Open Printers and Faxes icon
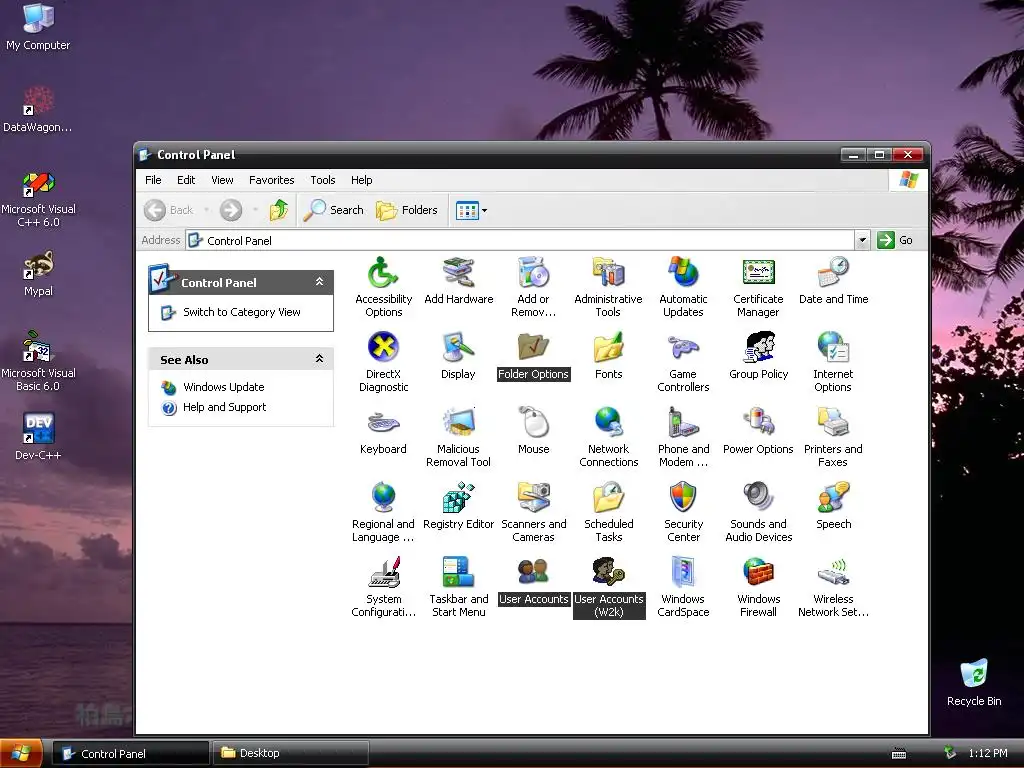Image resolution: width=1024 pixels, height=768 pixels. point(833,437)
